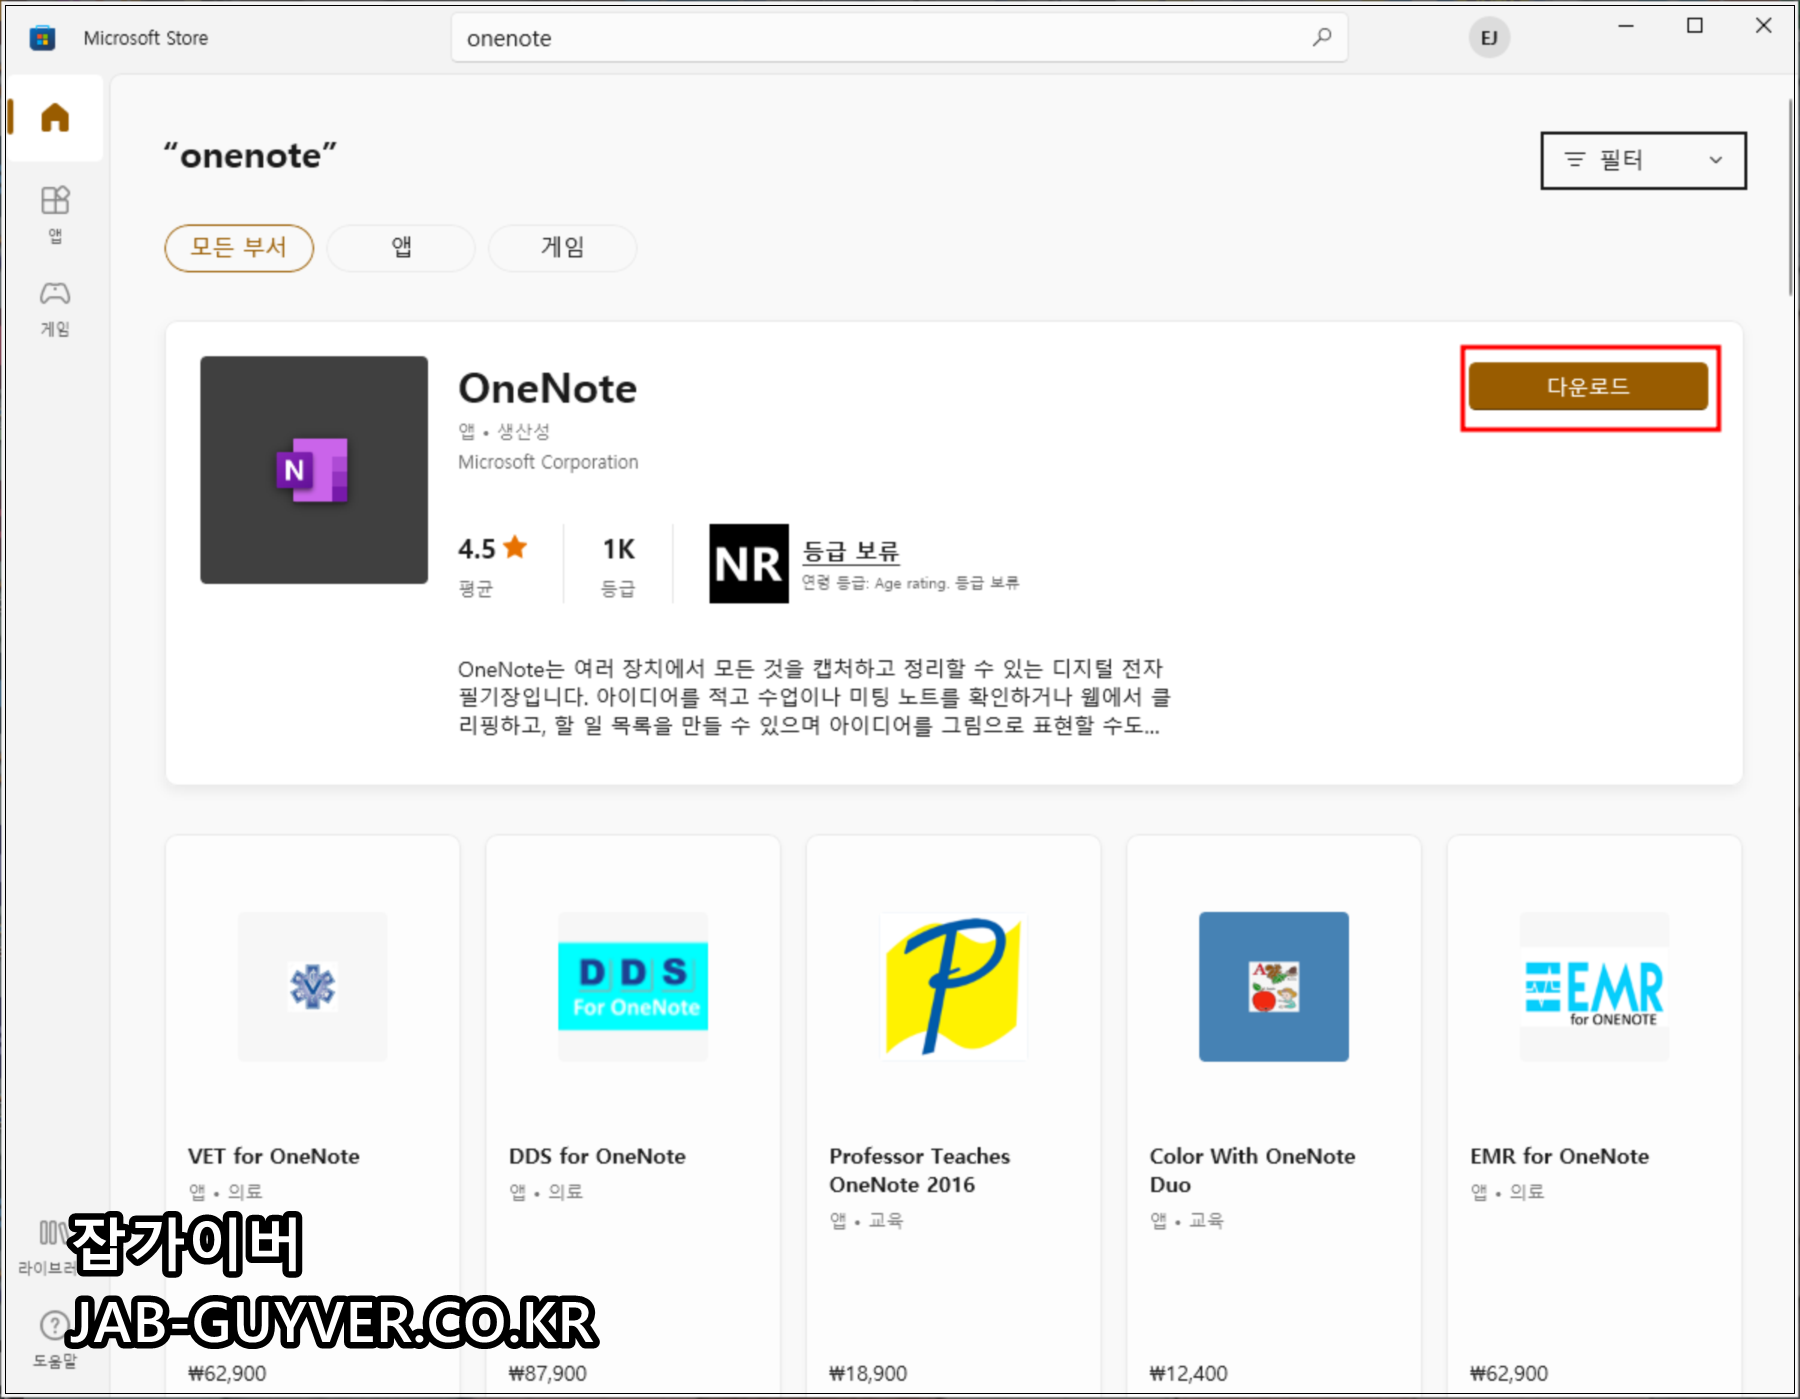Click the search magnifier icon
Image resolution: width=1800 pixels, height=1399 pixels.
1322,37
